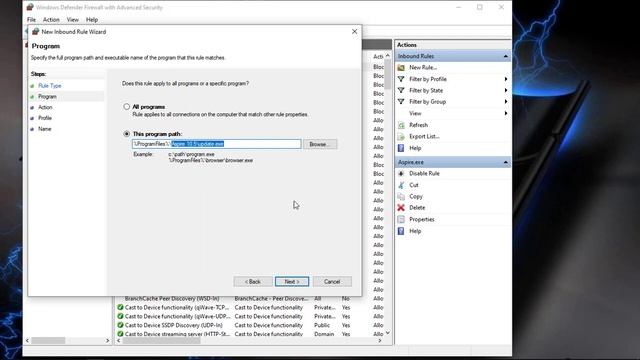Open the View menu in menu bar
Viewport: 640px width, 360px height.
pyautogui.click(x=73, y=20)
